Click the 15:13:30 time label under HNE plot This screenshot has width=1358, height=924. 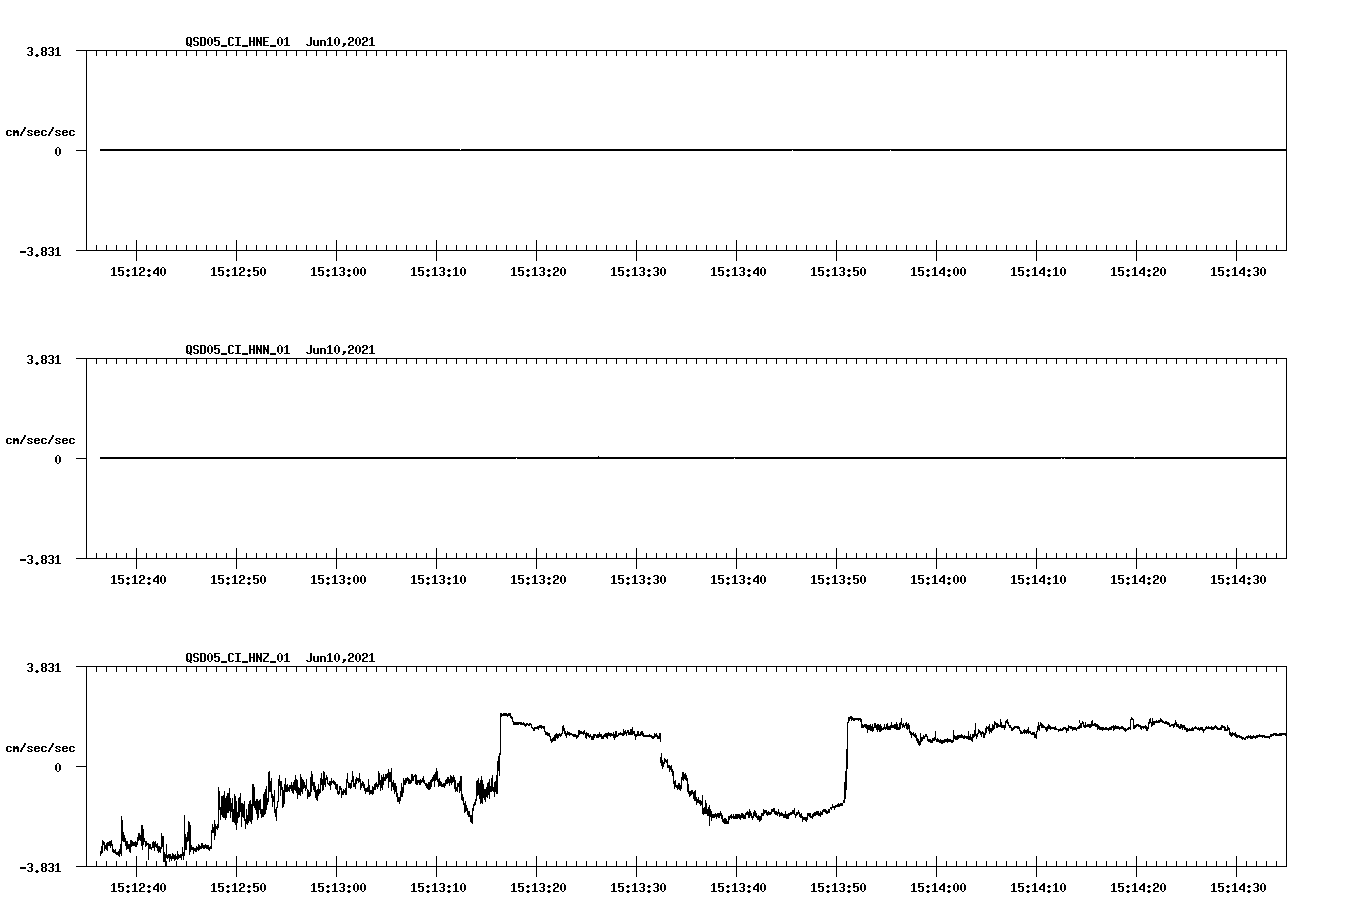pos(638,272)
